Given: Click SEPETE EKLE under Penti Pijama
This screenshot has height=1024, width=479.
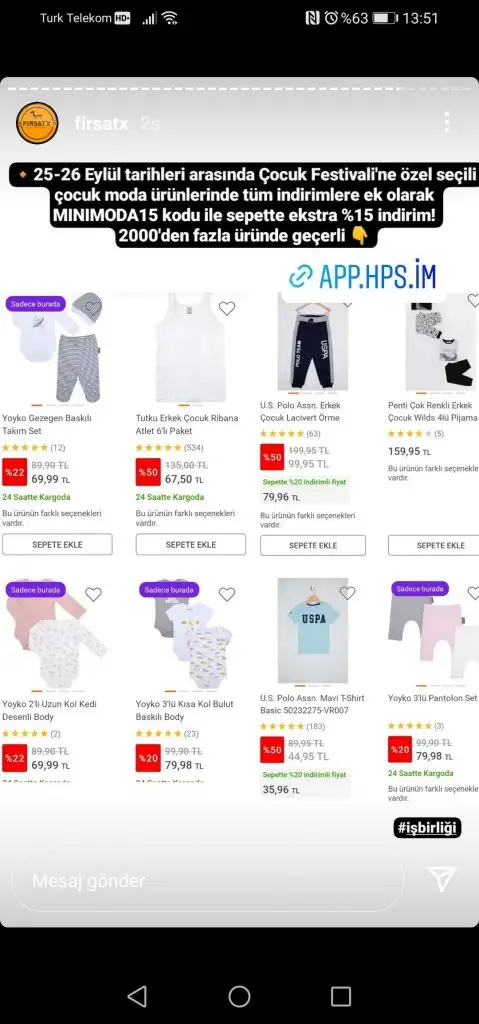Looking at the screenshot, I should 436,545.
